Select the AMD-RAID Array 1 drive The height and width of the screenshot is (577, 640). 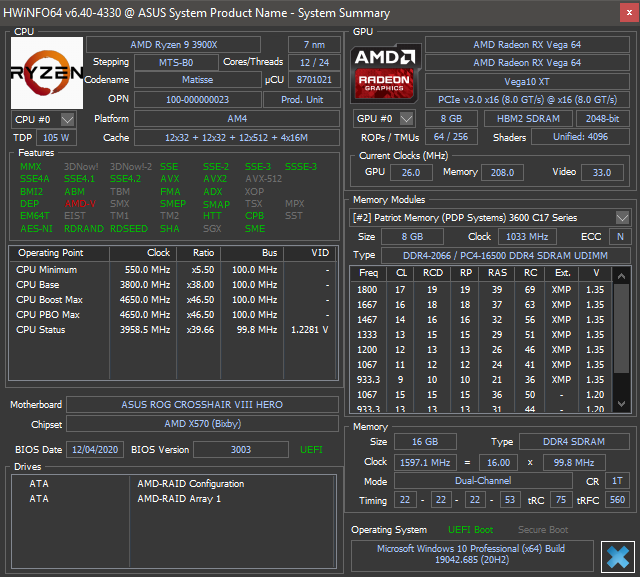click(x=173, y=499)
